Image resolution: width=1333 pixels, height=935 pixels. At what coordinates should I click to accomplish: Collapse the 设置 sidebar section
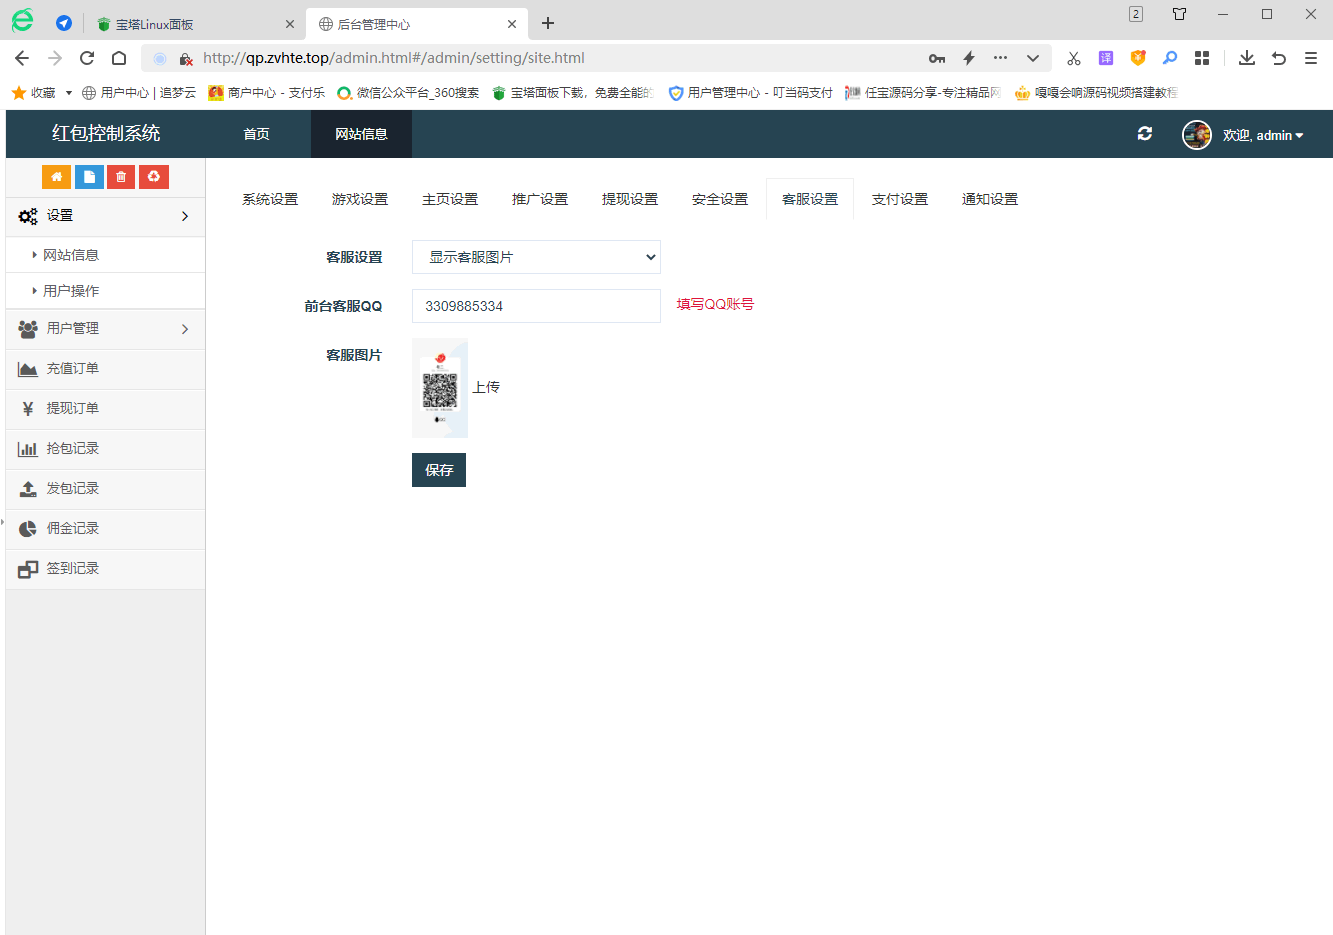(x=105, y=216)
